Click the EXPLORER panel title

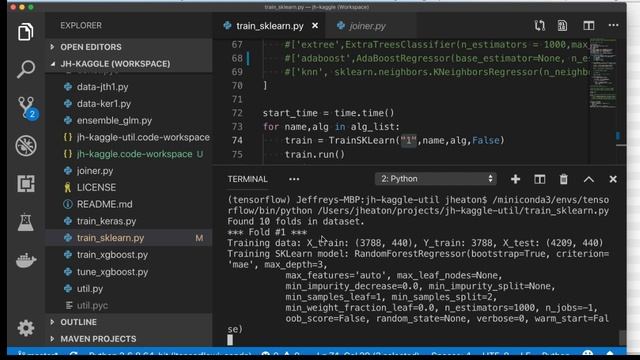pos(81,25)
